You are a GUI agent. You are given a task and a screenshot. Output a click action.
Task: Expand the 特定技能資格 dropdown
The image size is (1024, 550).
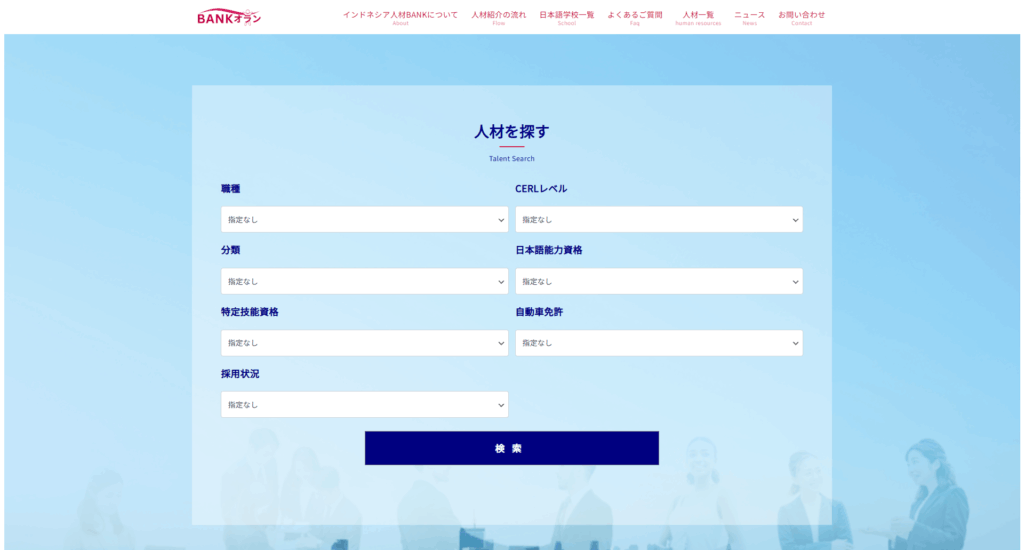(364, 343)
